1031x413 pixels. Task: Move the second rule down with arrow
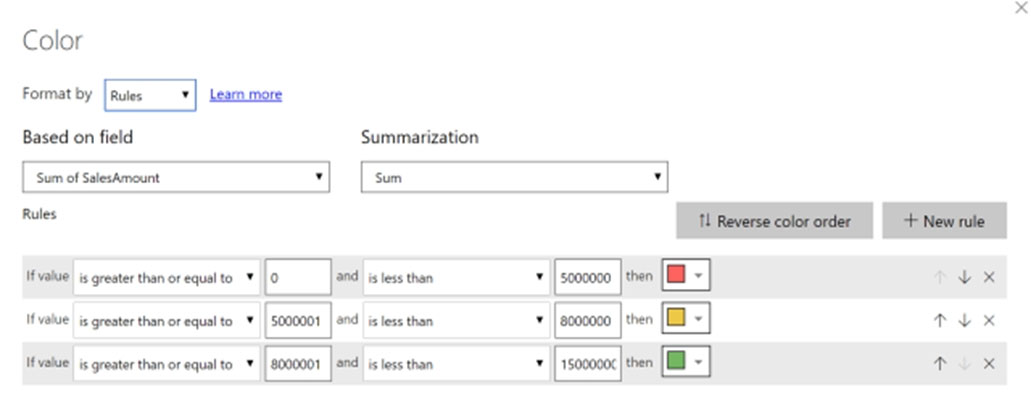[964, 320]
